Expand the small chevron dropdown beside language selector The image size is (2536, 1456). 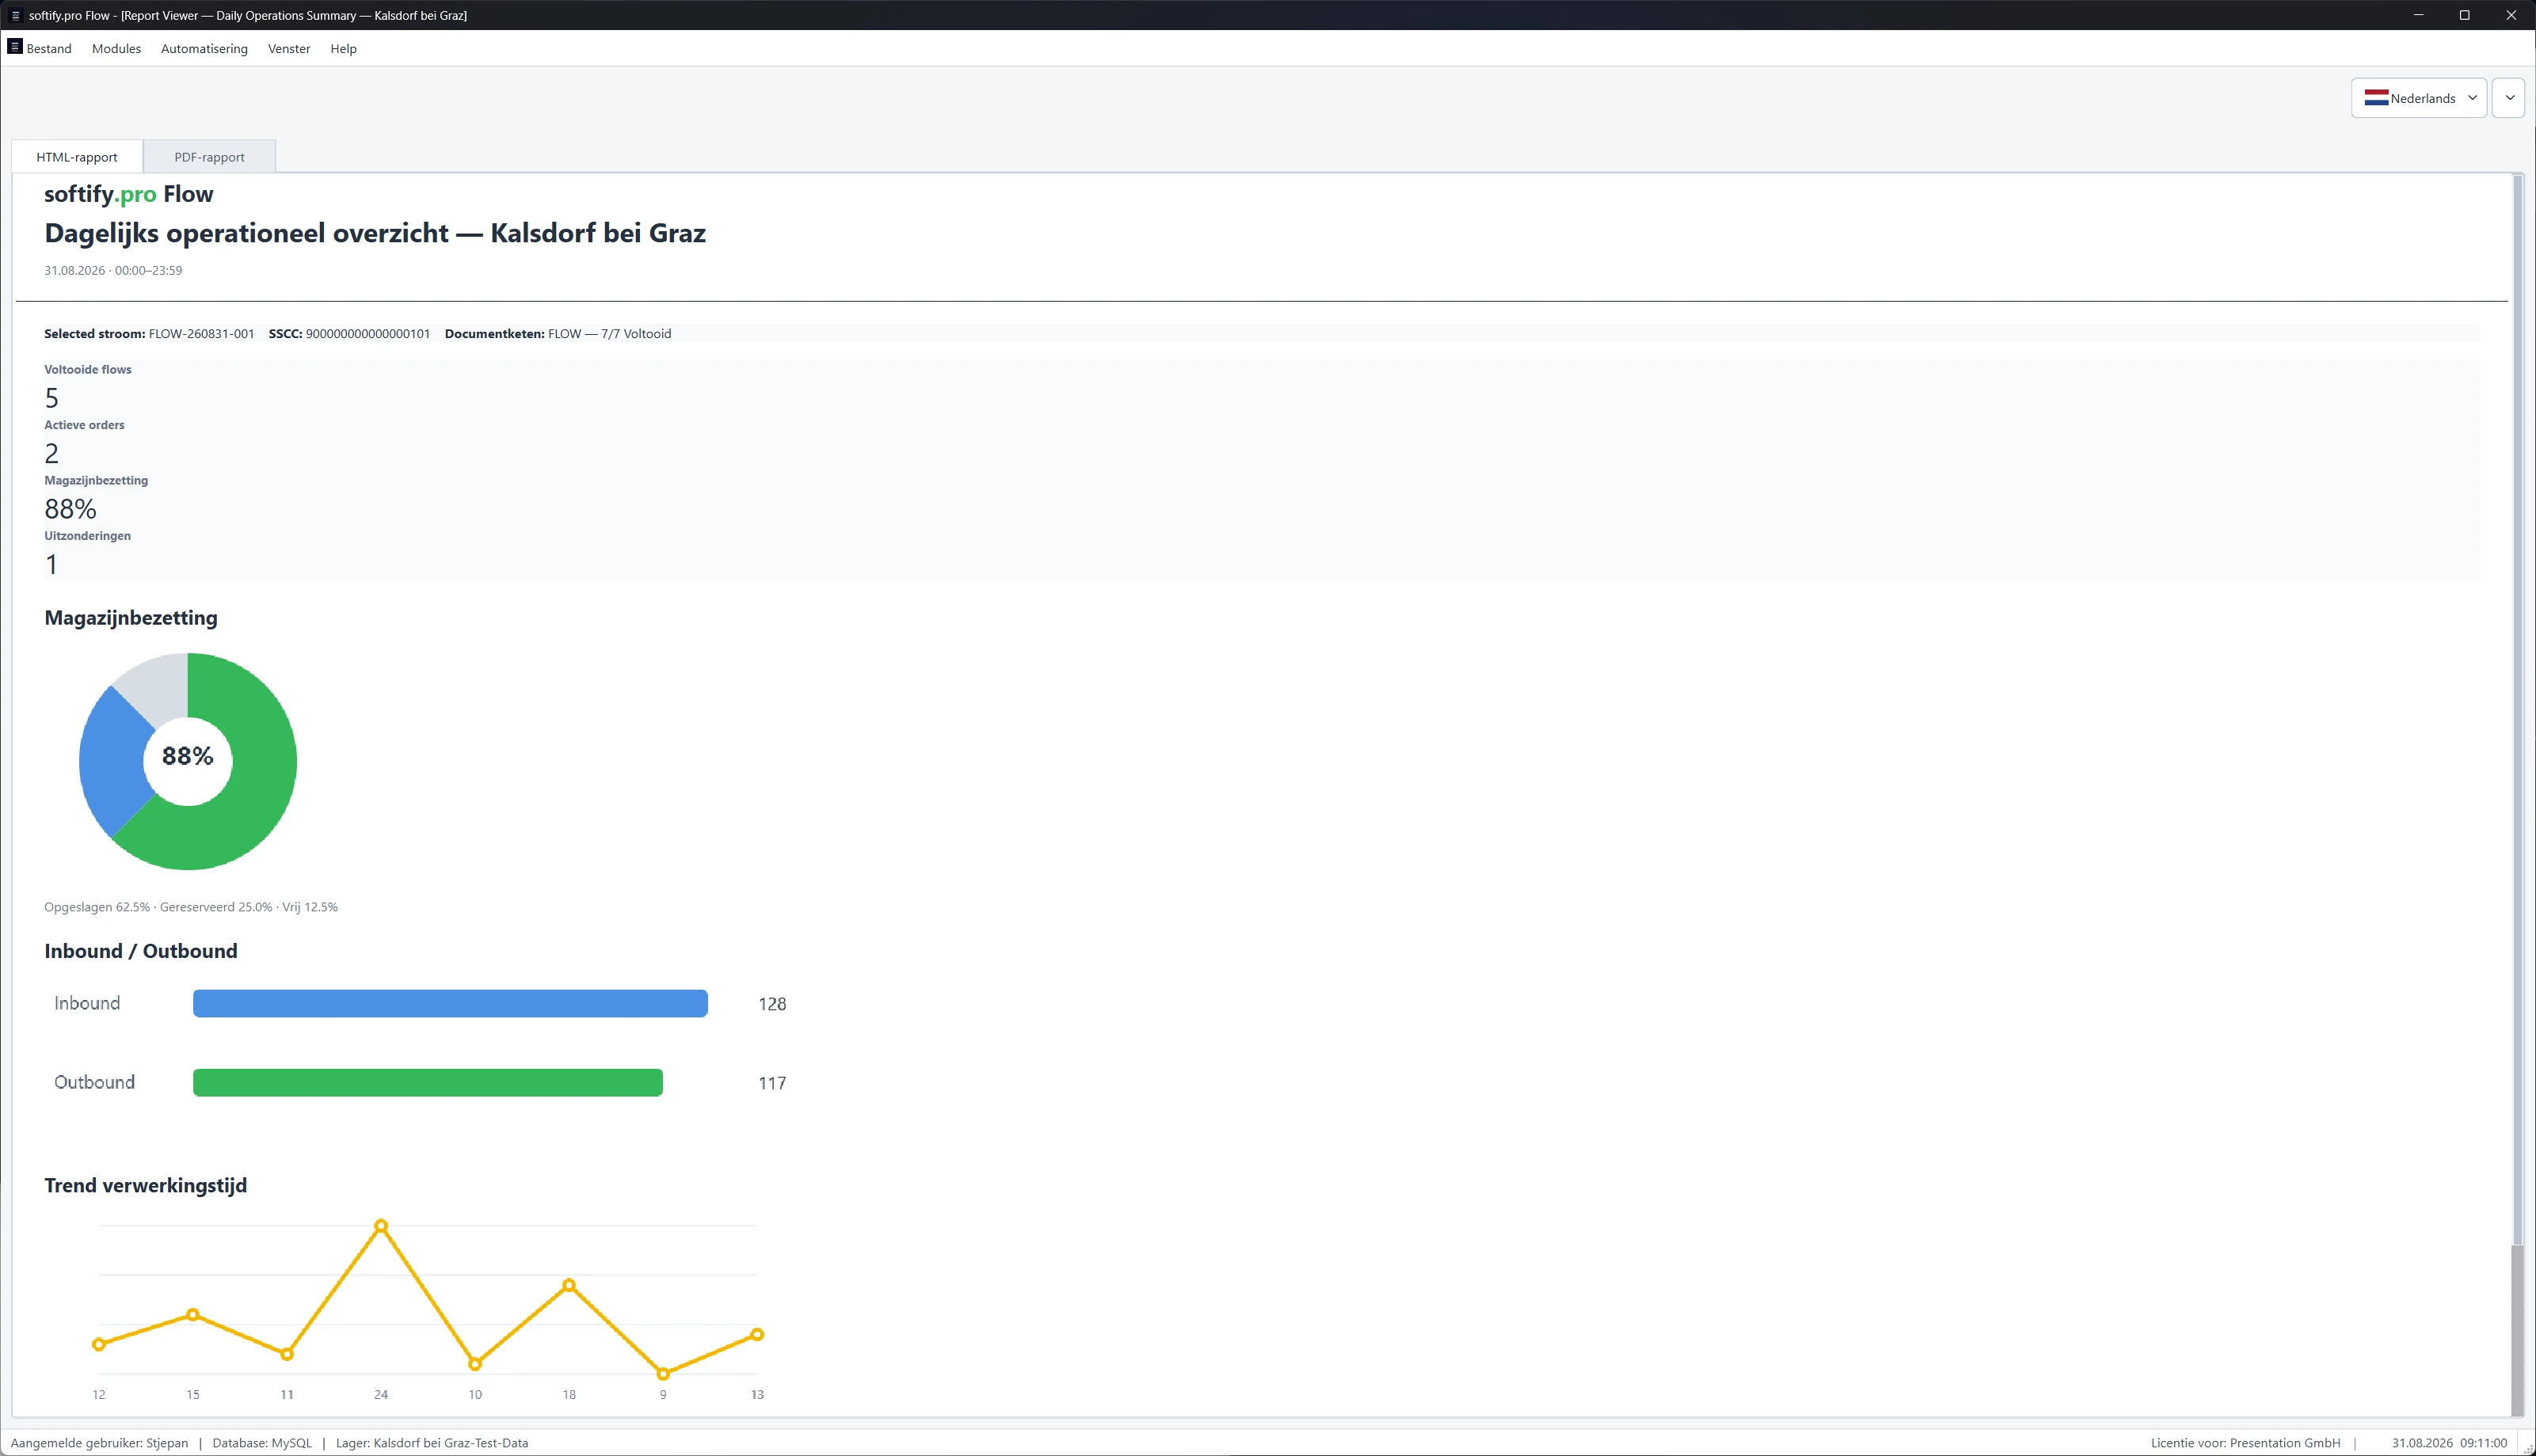tap(2509, 98)
